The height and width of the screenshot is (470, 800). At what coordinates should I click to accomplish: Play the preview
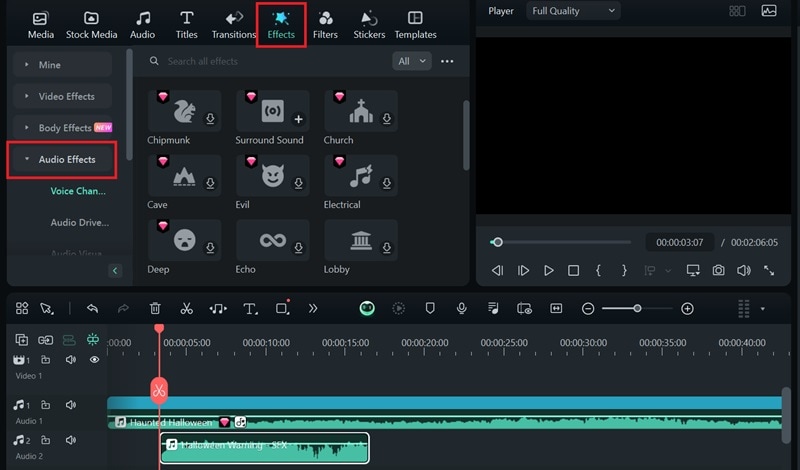(x=548, y=270)
